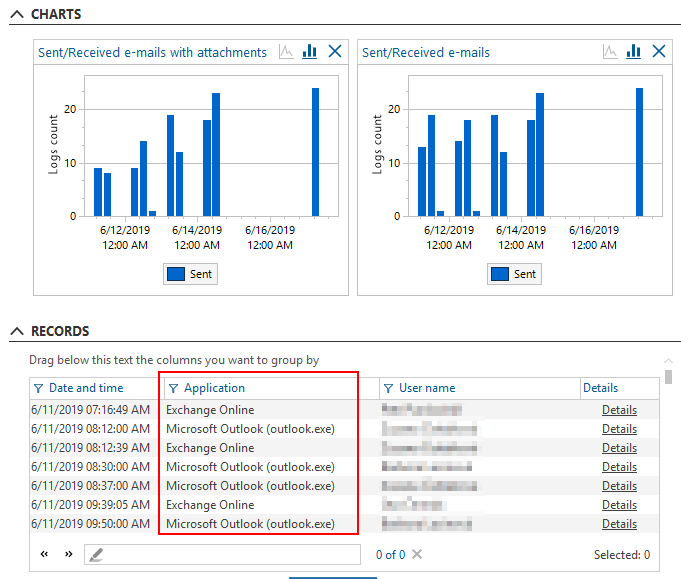The image size is (681, 579).
Task: Select the 6/11/2019 09:50:00 AM date cell
Action: click(90, 524)
